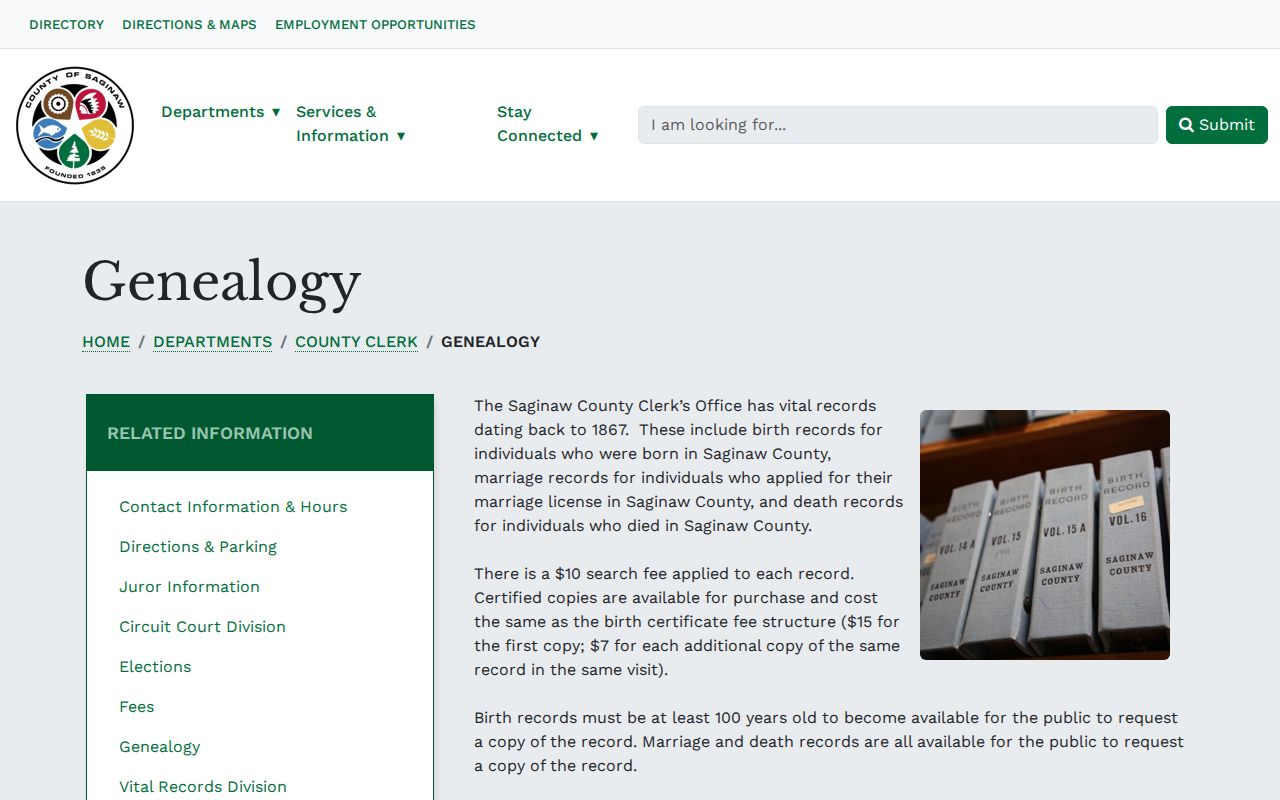This screenshot has height=800, width=1280.
Task: Open Vital Records Division sidebar link
Action: 203,787
